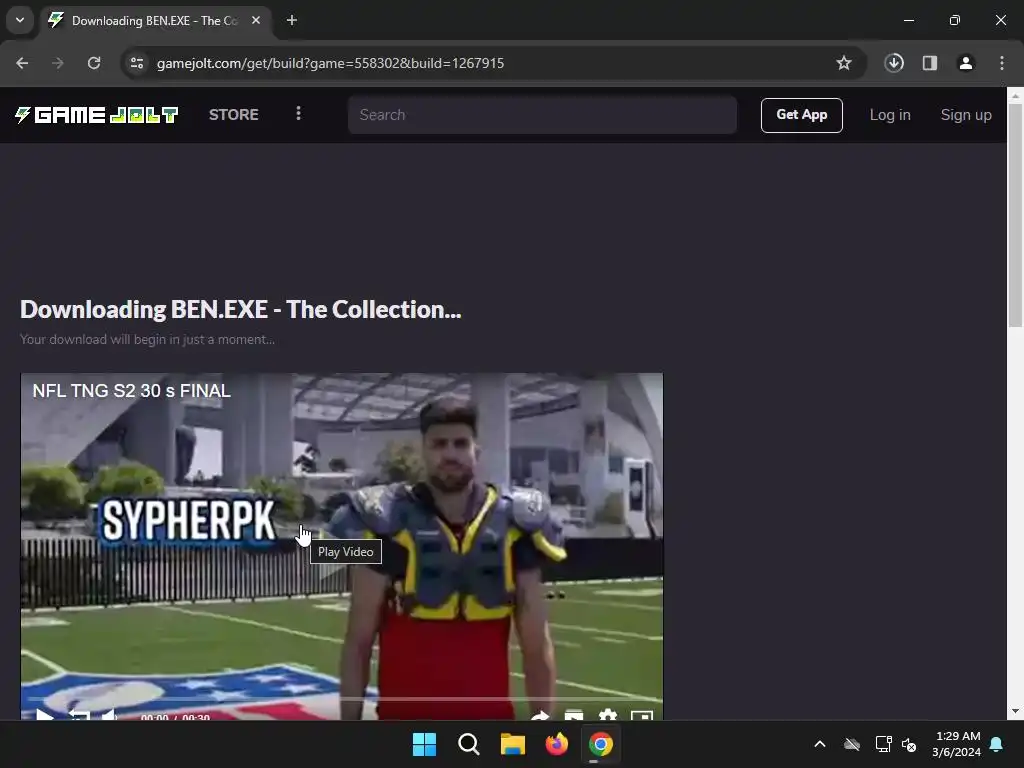1024x768 pixels.
Task: Open the tab search dropdown arrow
Action: click(20, 20)
